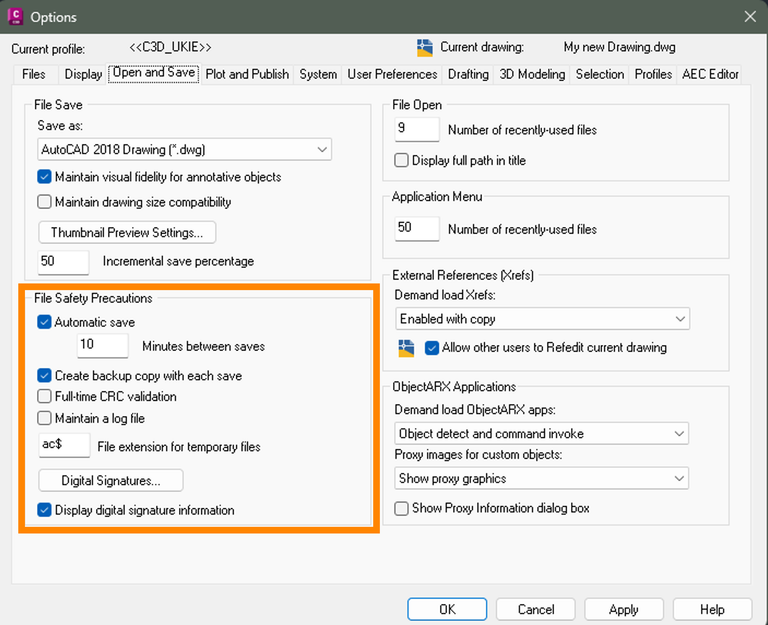Select the Open and Save tab
Image resolution: width=768 pixels, height=625 pixels.
[x=154, y=73]
